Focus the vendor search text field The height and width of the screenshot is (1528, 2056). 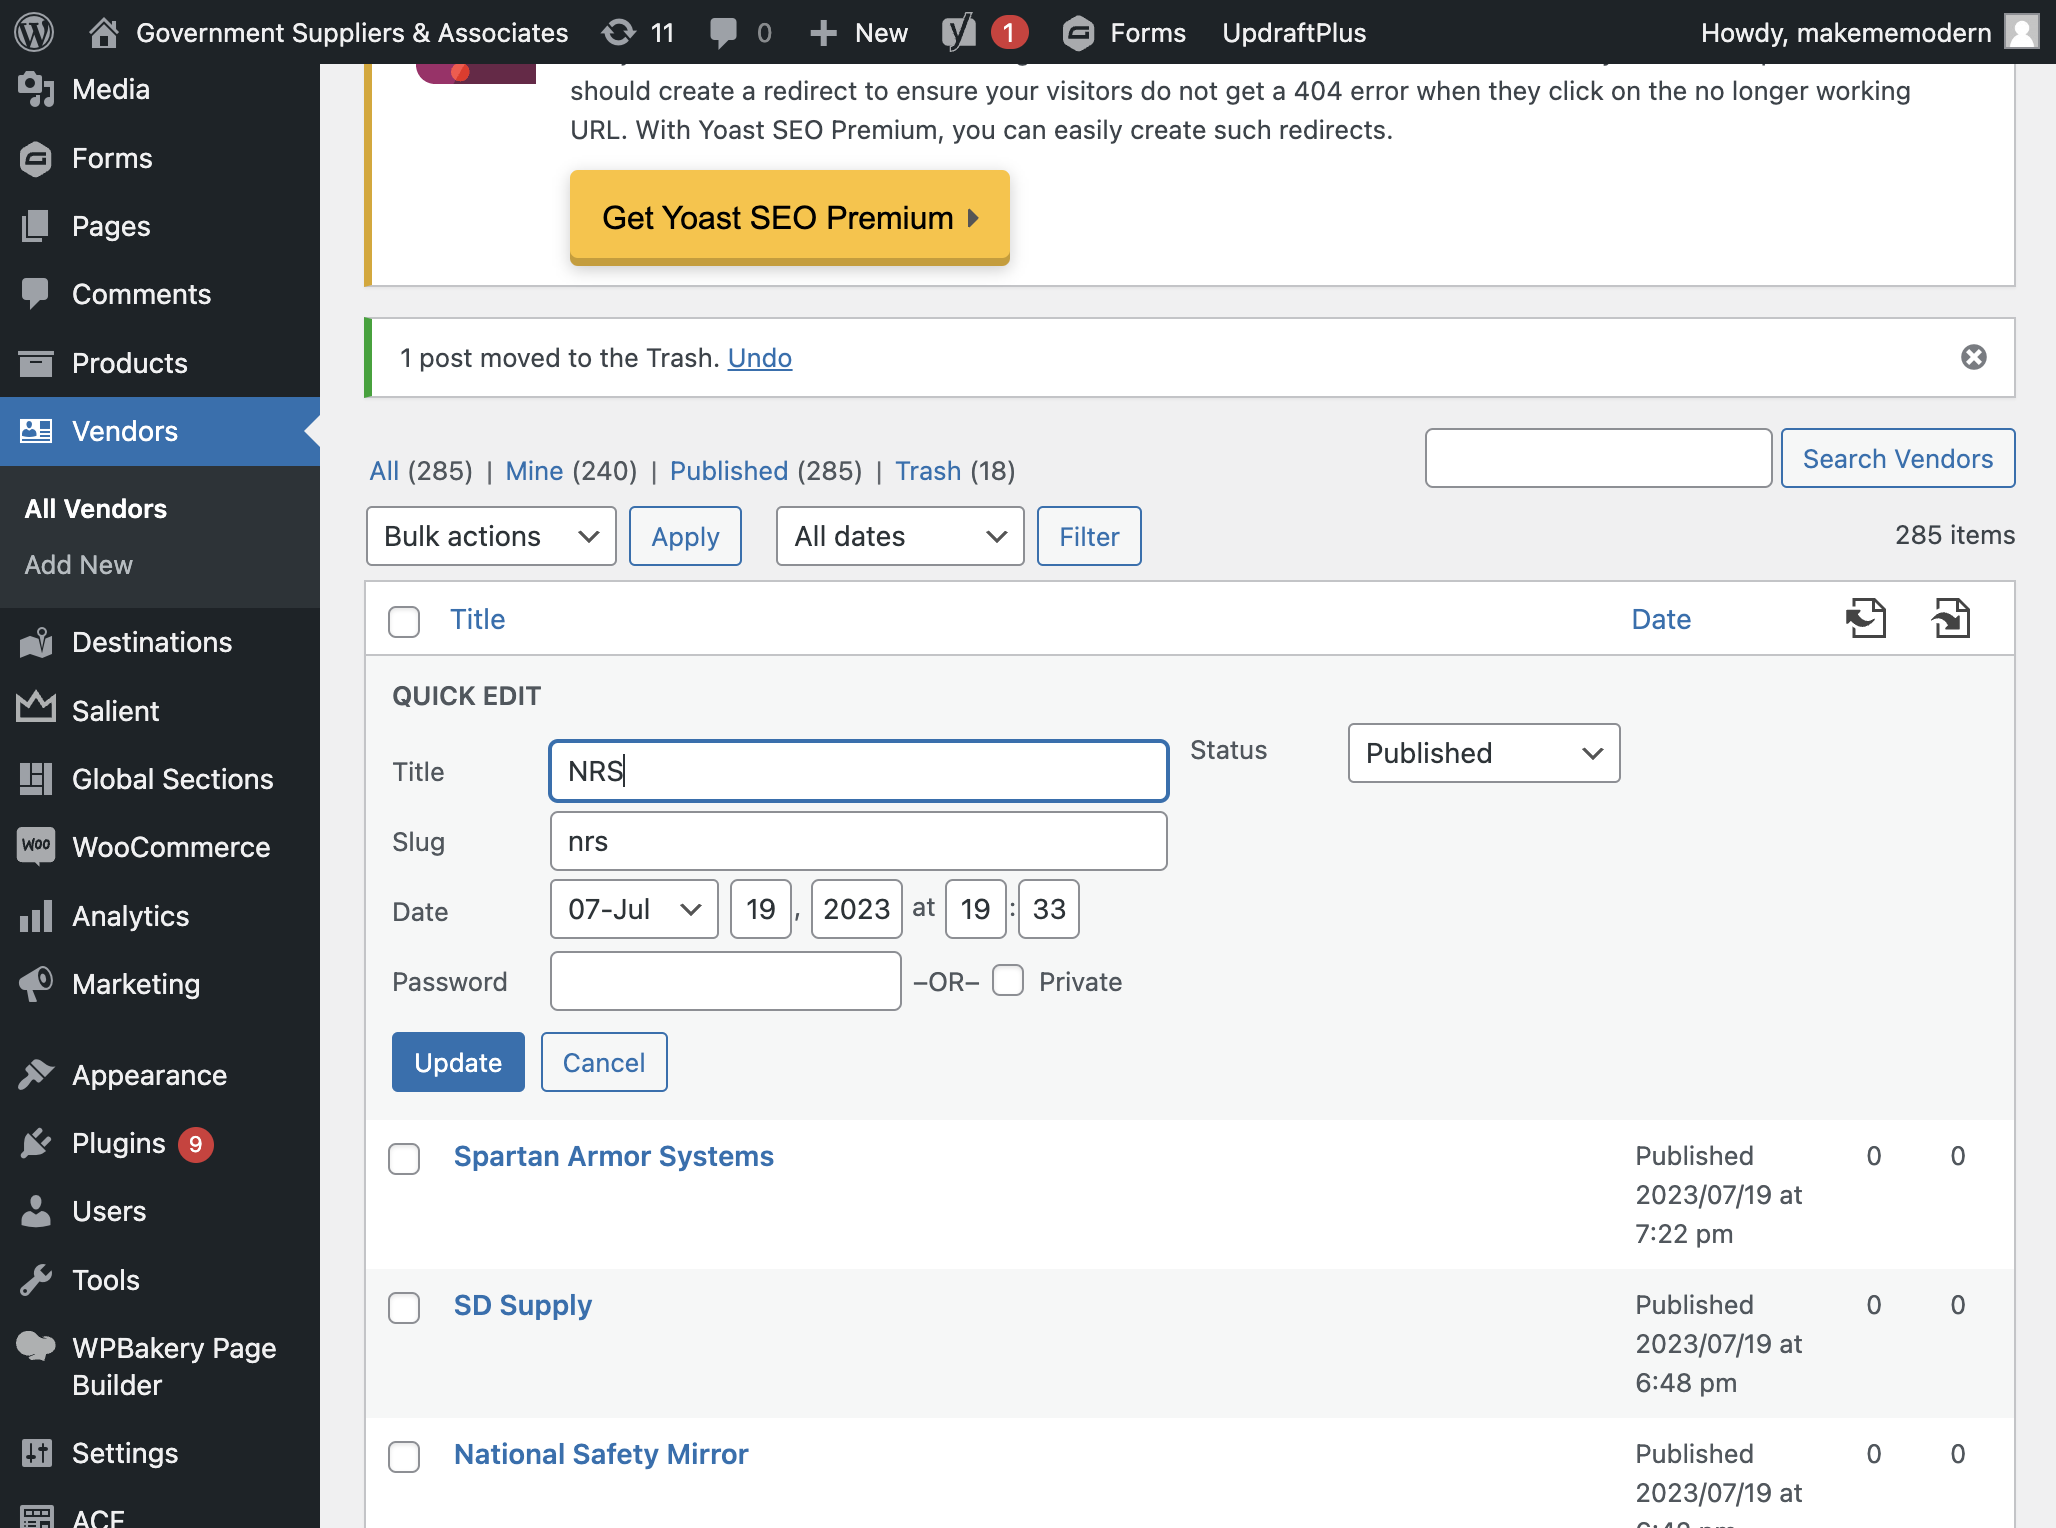[1598, 458]
